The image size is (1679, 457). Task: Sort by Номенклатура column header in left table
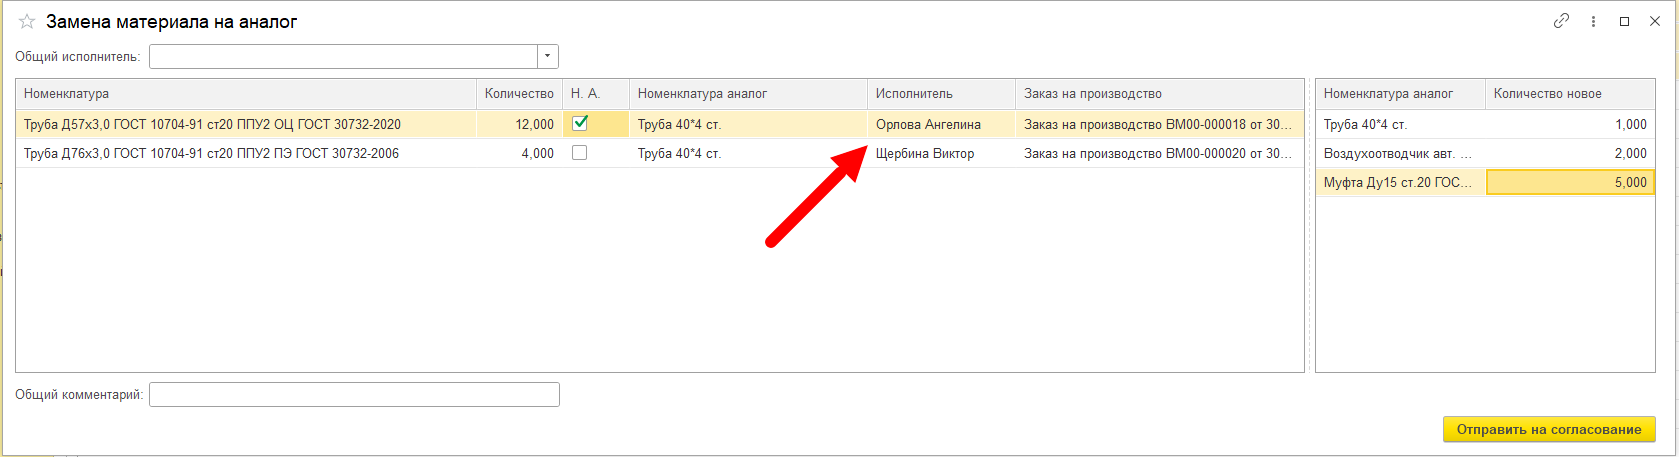coord(246,94)
